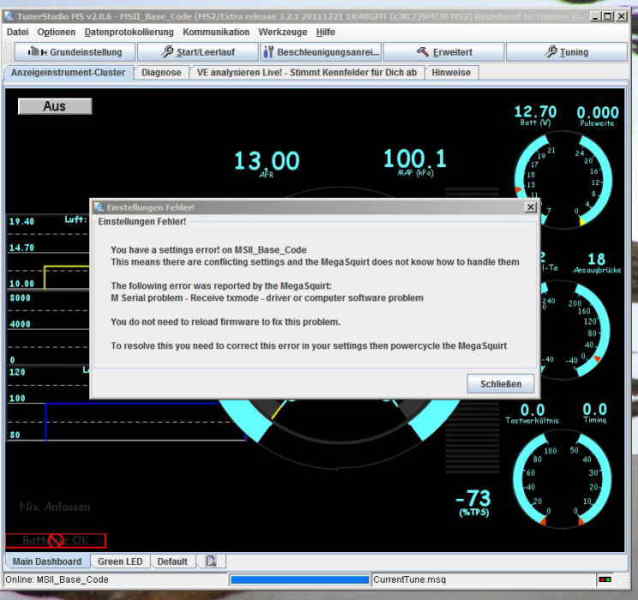Open the Datenprotokollierung menu
638x600 pixels.
[128, 32]
